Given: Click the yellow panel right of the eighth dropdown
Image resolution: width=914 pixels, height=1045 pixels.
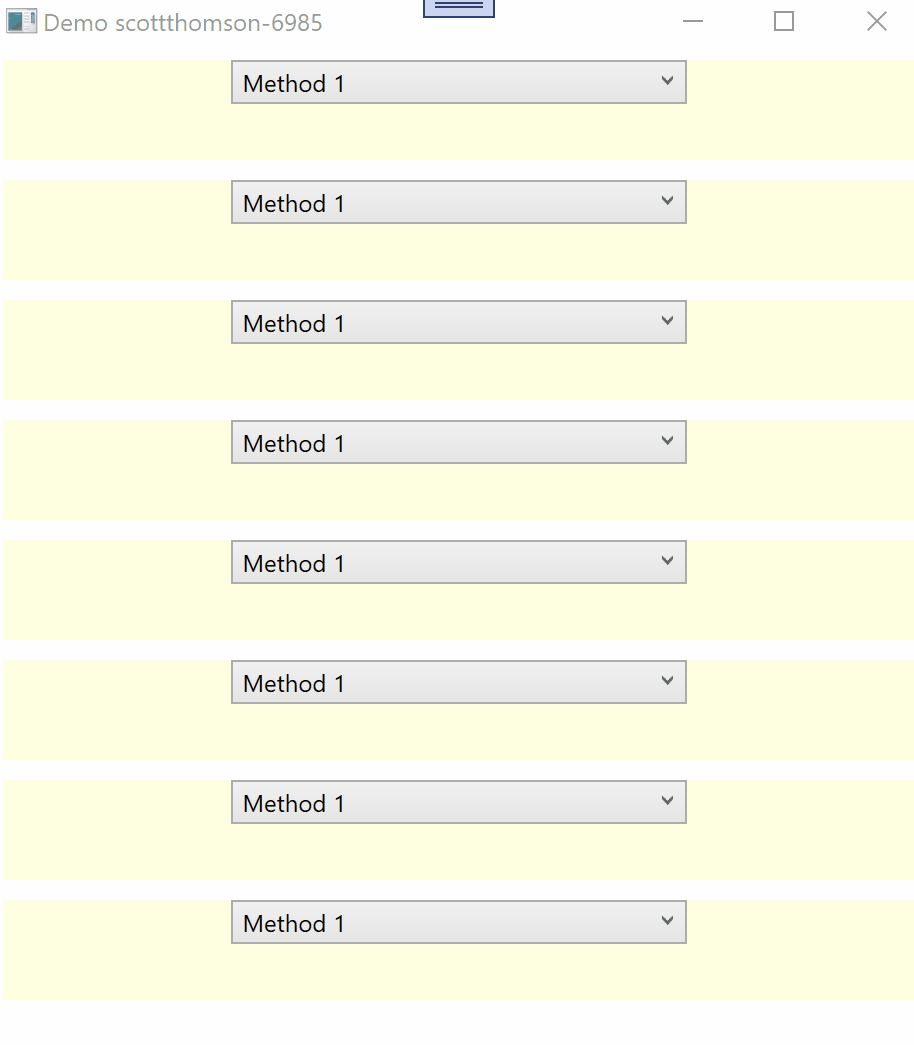Looking at the screenshot, I should pos(800,950).
